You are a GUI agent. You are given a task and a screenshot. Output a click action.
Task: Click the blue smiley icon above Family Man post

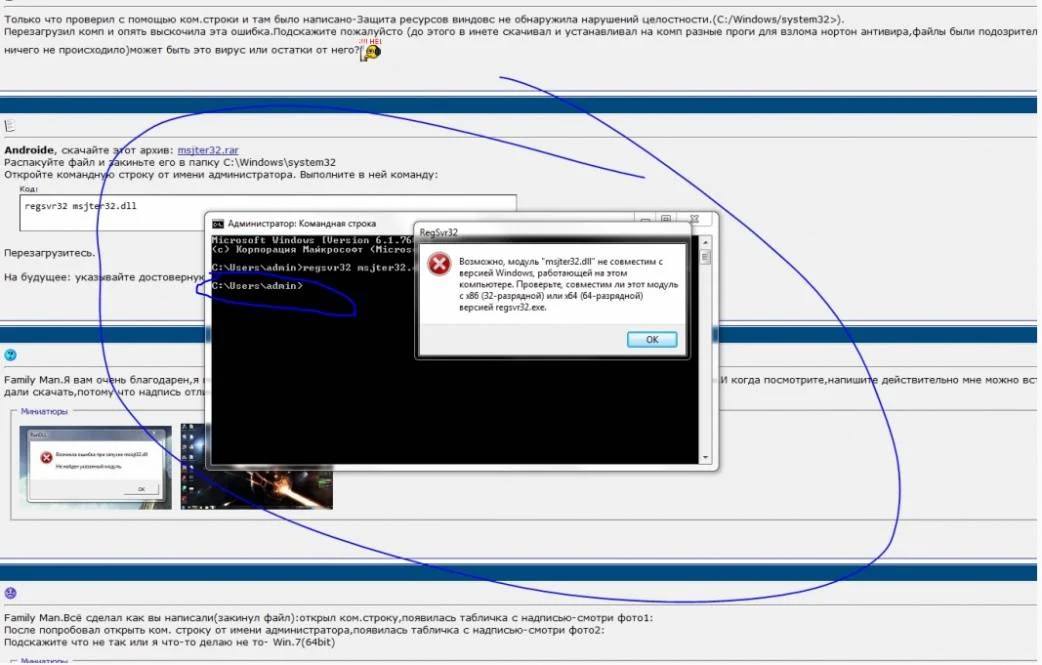point(10,355)
